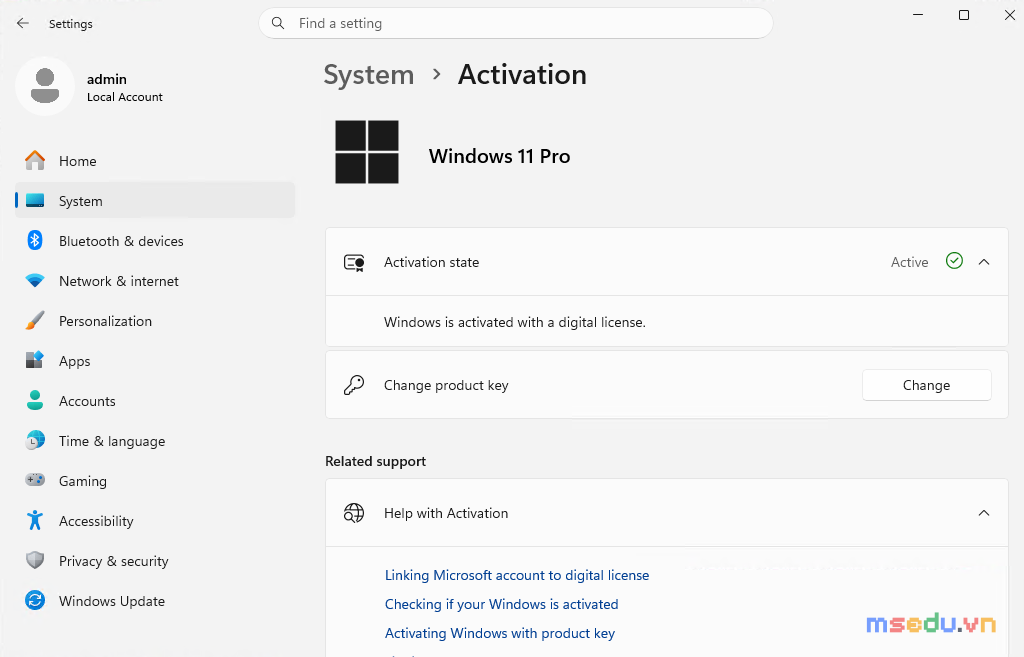Click the Help with Activation globe icon
The height and width of the screenshot is (657, 1024).
(x=354, y=513)
